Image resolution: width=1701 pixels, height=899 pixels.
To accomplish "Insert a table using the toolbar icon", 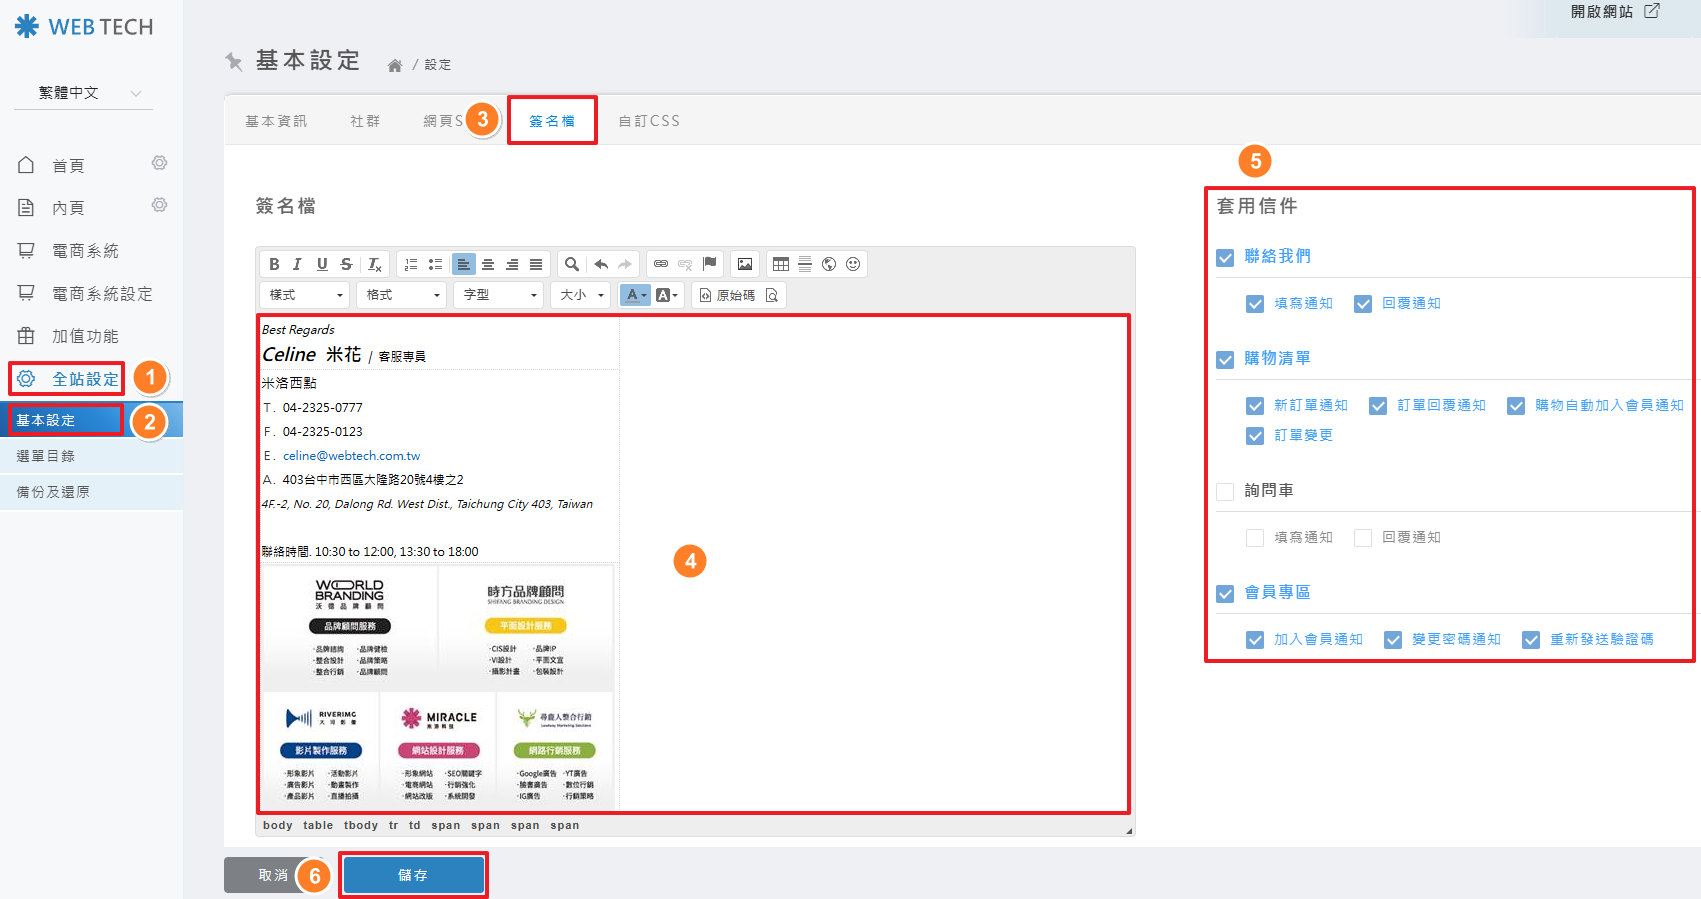I will coord(781,264).
